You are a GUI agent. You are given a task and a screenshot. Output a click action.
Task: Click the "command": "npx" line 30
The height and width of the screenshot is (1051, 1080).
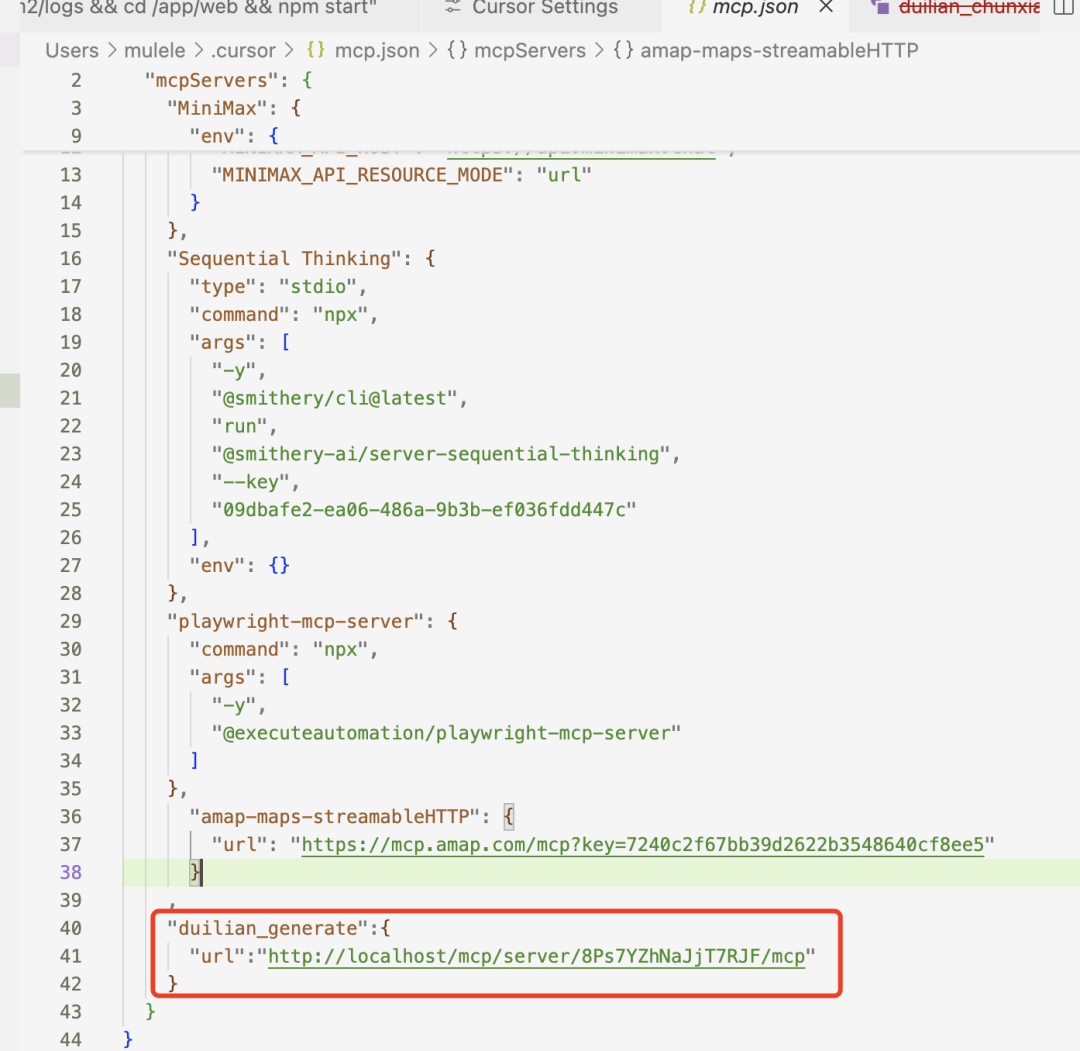pyautogui.click(x=284, y=649)
